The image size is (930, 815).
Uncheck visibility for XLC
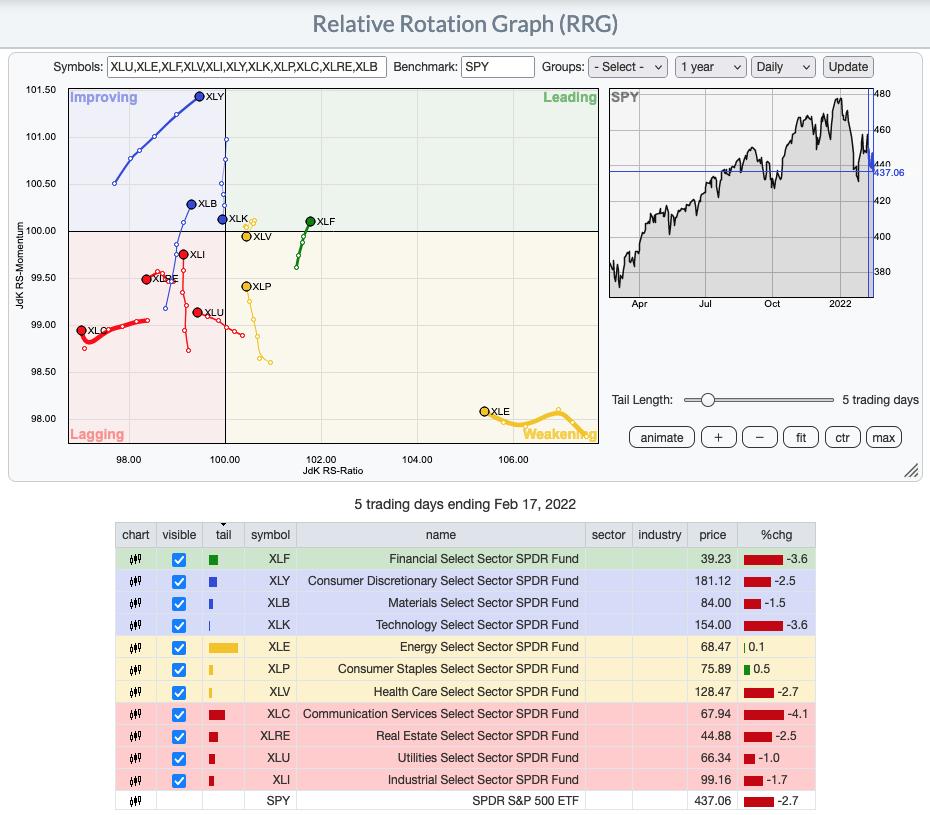coord(179,715)
